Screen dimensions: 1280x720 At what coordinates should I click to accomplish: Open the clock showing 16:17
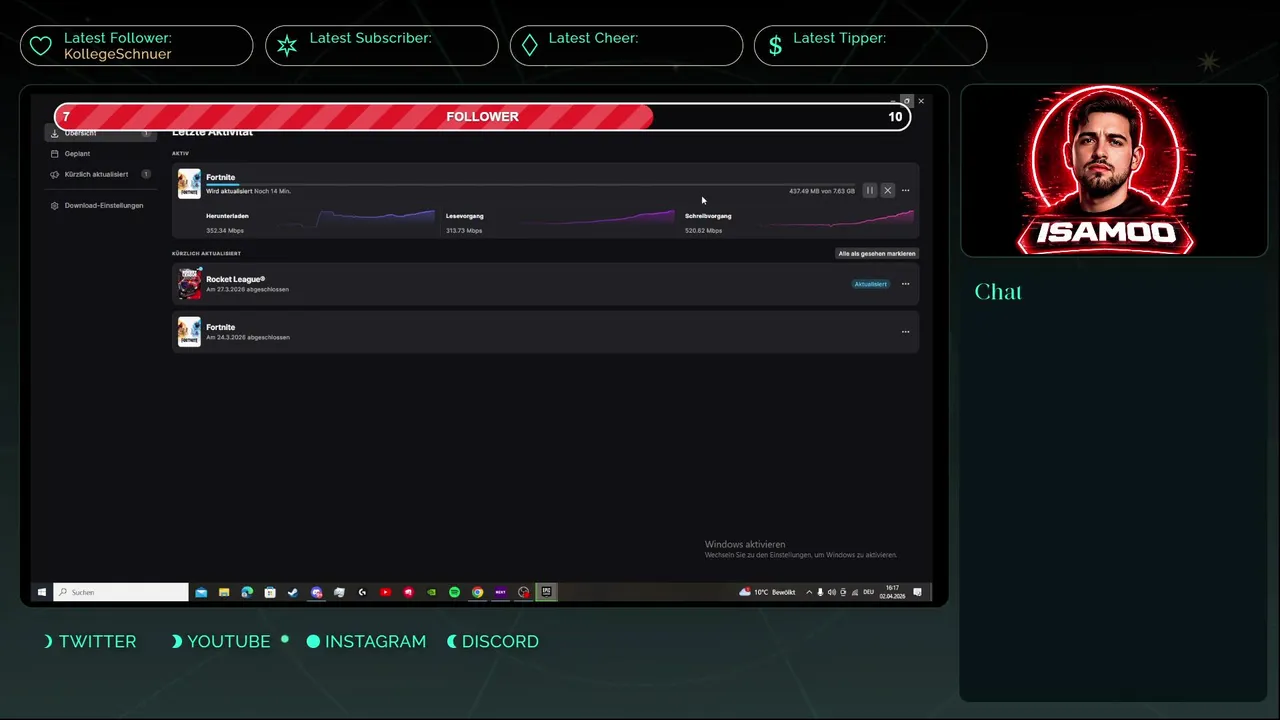892,592
